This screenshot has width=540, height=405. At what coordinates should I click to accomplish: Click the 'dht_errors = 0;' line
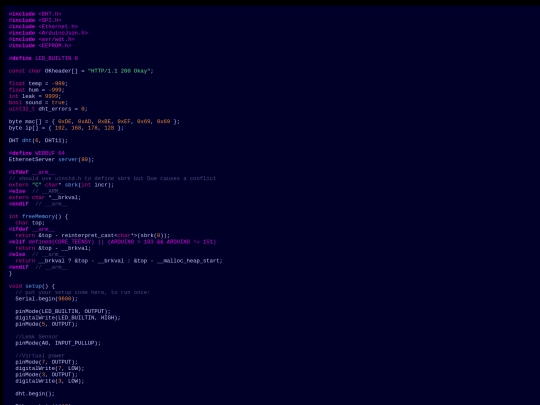pos(48,109)
